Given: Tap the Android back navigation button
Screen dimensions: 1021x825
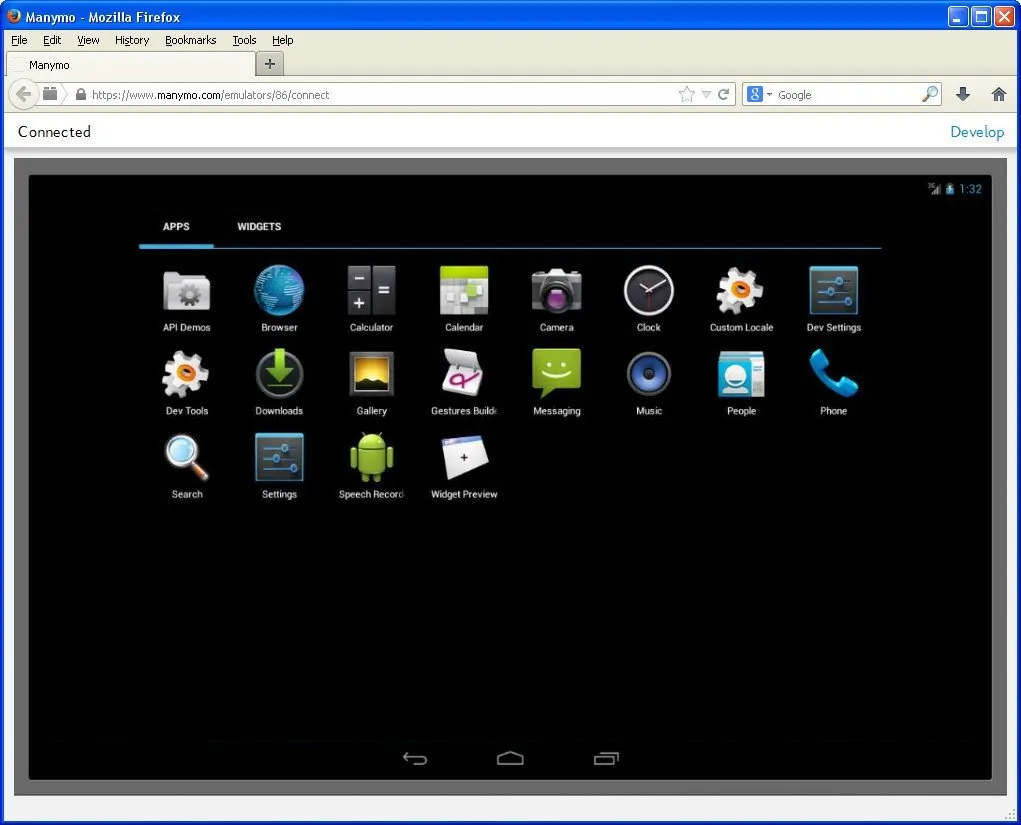Looking at the screenshot, I should point(415,758).
